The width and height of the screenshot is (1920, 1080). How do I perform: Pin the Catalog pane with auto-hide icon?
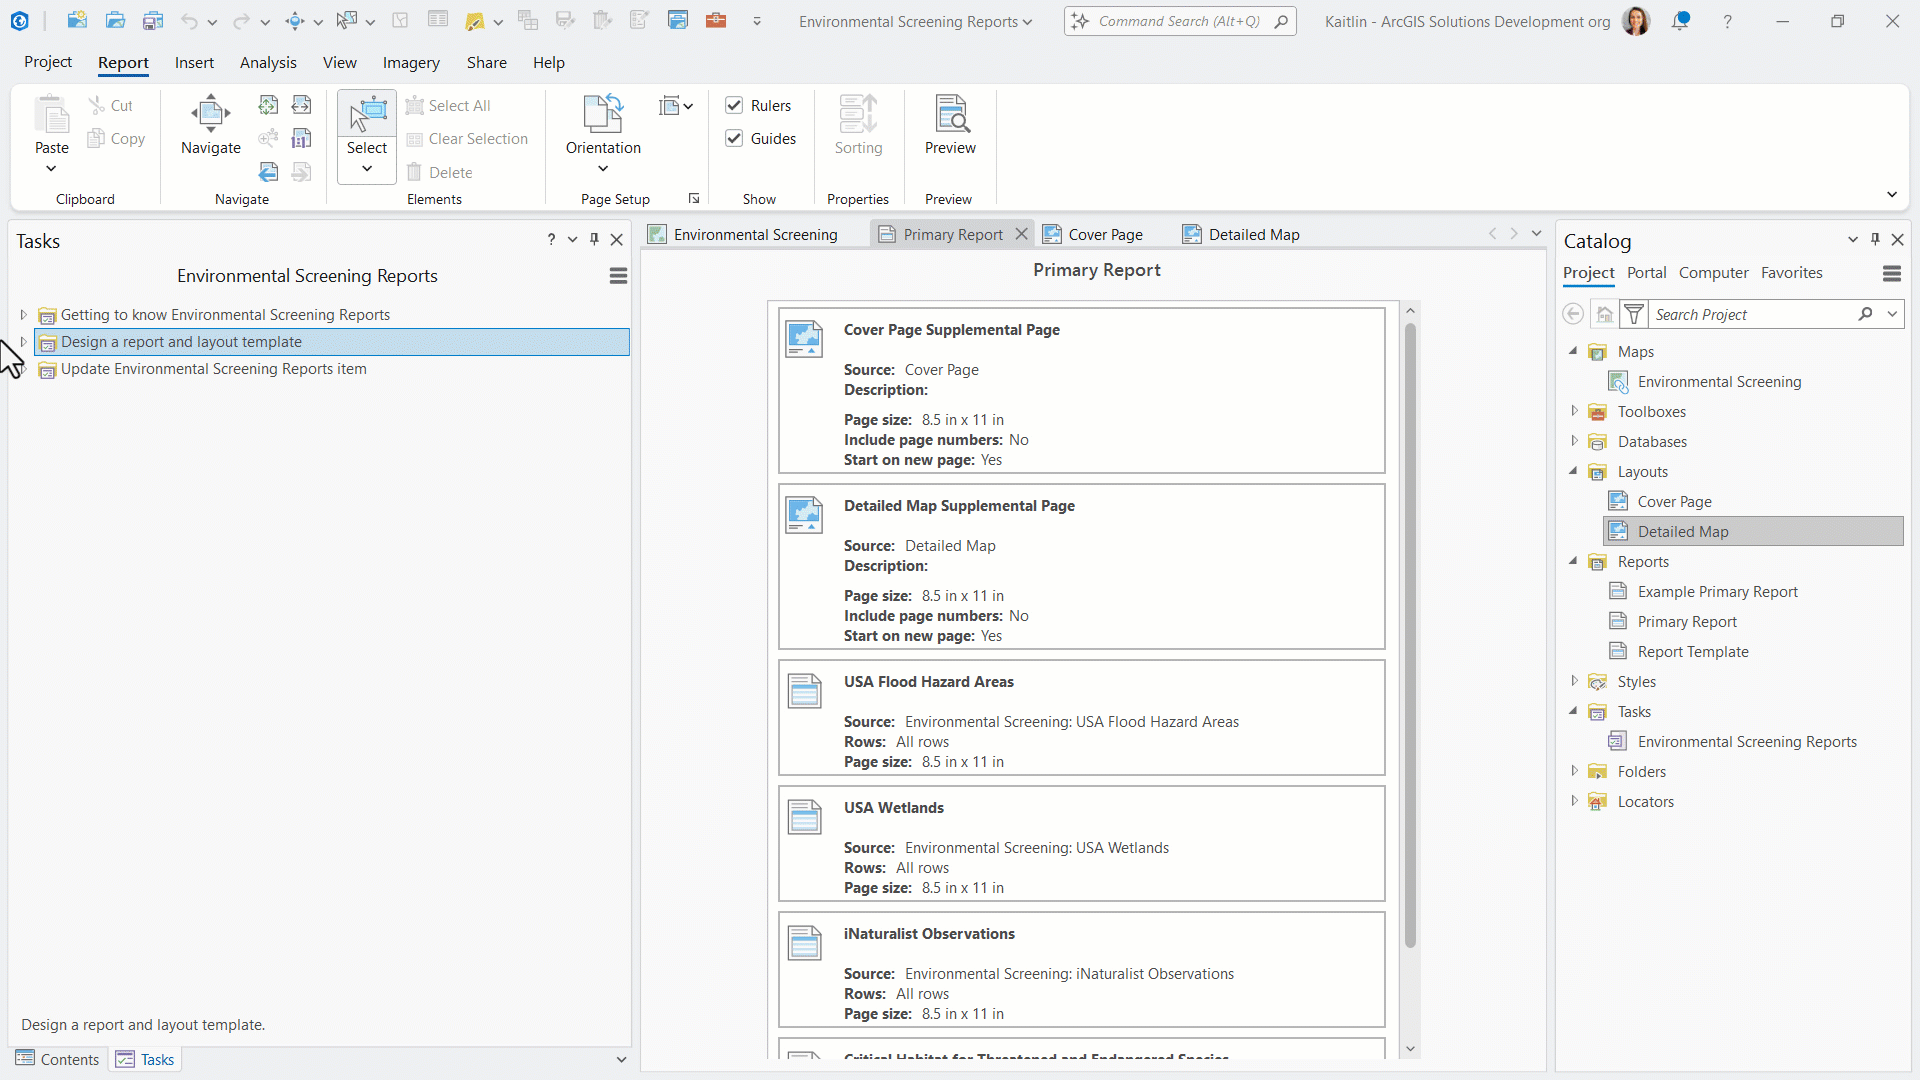[x=1875, y=240]
